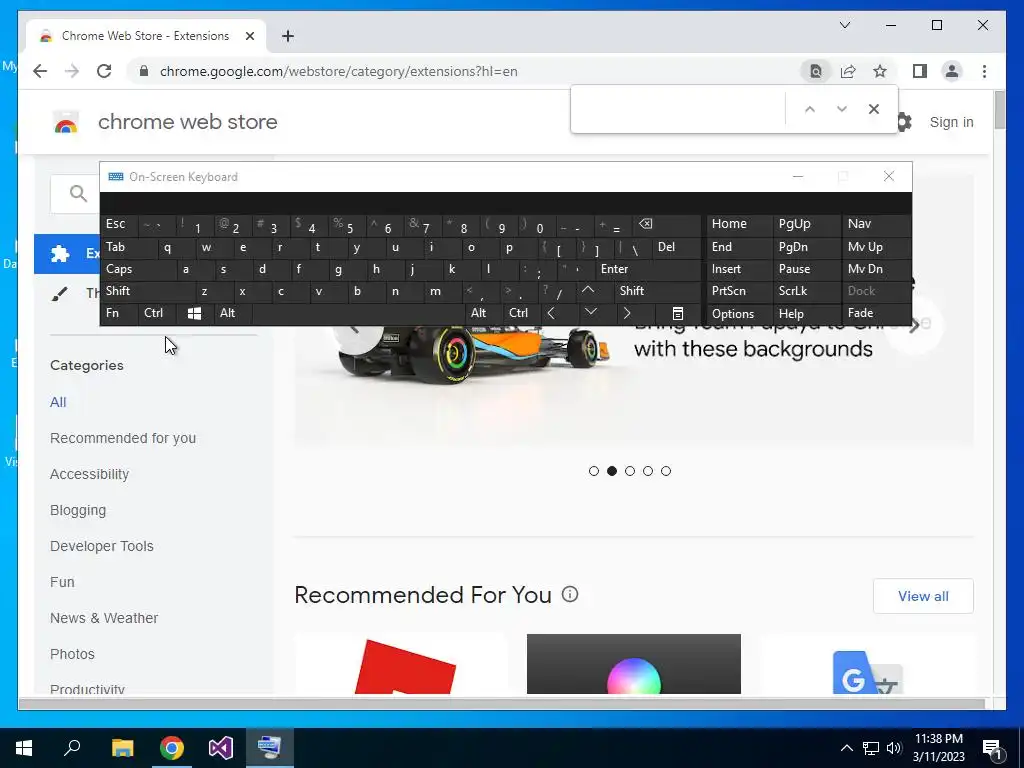Image resolution: width=1024 pixels, height=768 pixels.
Task: Close the find bar
Action: [x=874, y=109]
